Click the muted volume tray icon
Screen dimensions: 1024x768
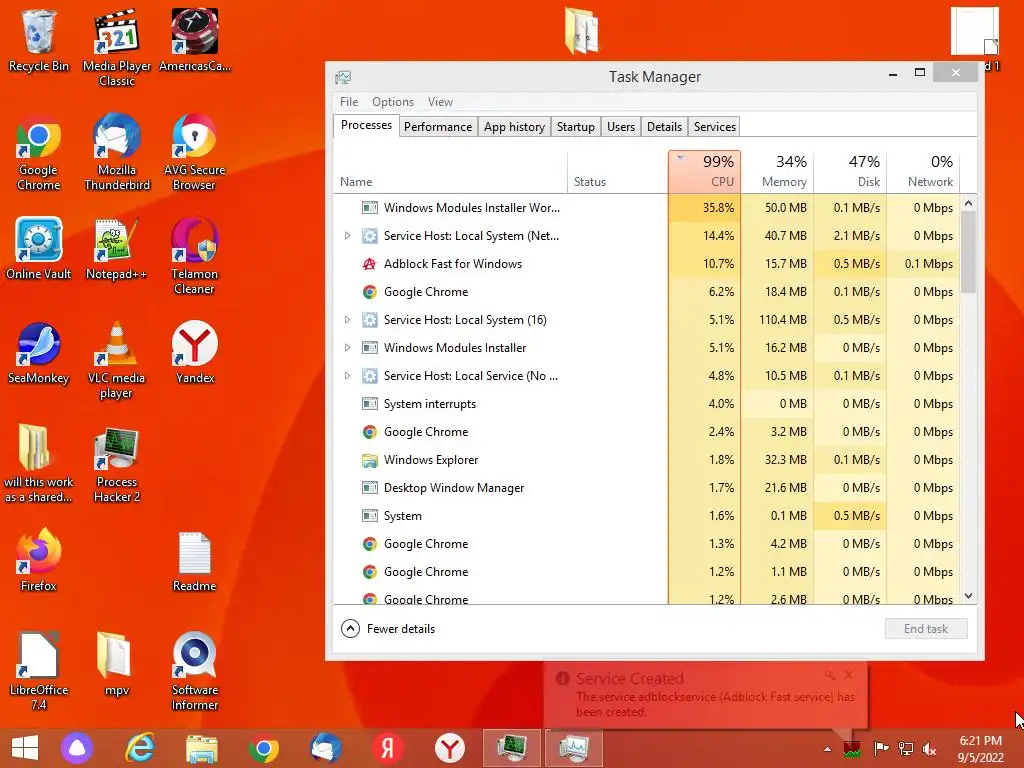(x=929, y=749)
